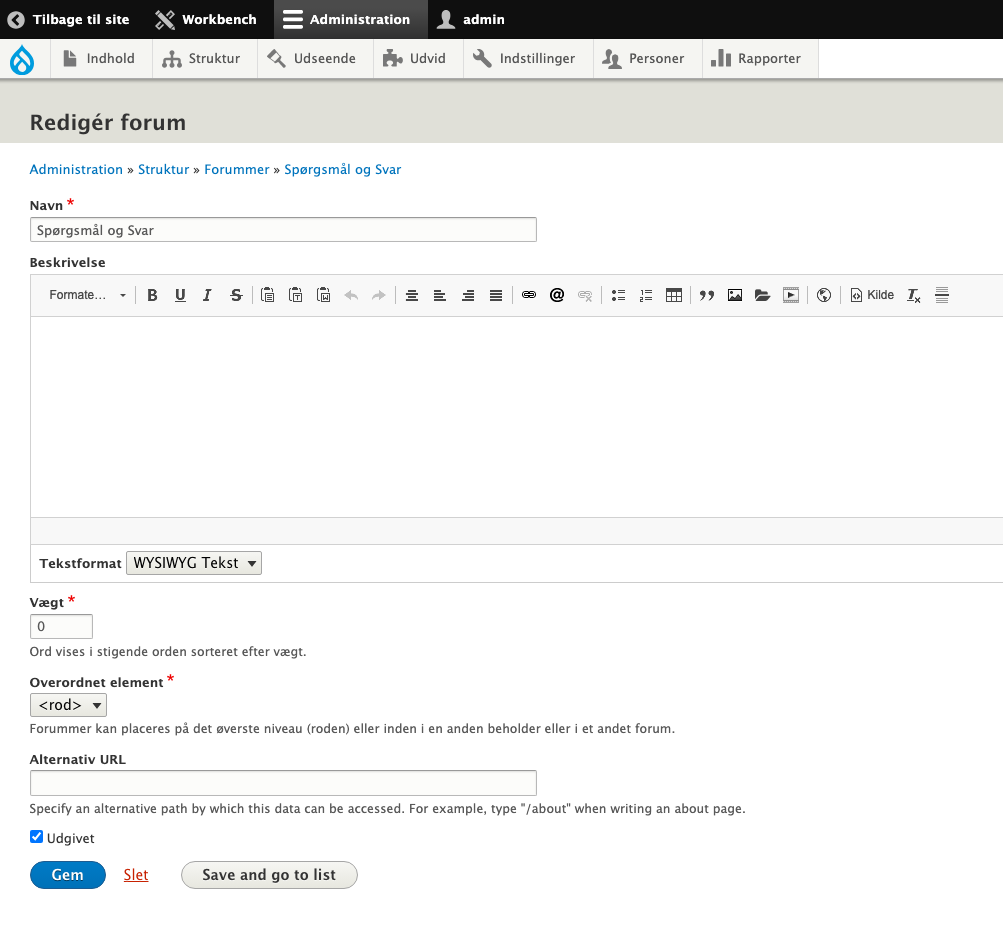
Task: Apply strikethrough text formatting
Action: click(236, 295)
